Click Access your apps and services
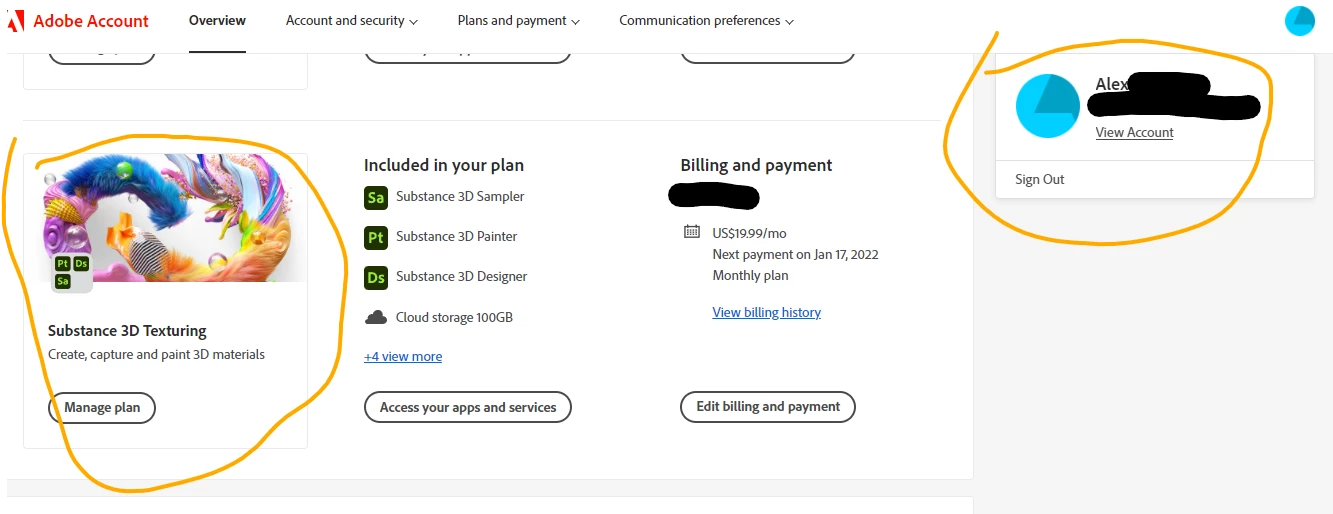Image resolution: width=1333 pixels, height=514 pixels. 468,407
